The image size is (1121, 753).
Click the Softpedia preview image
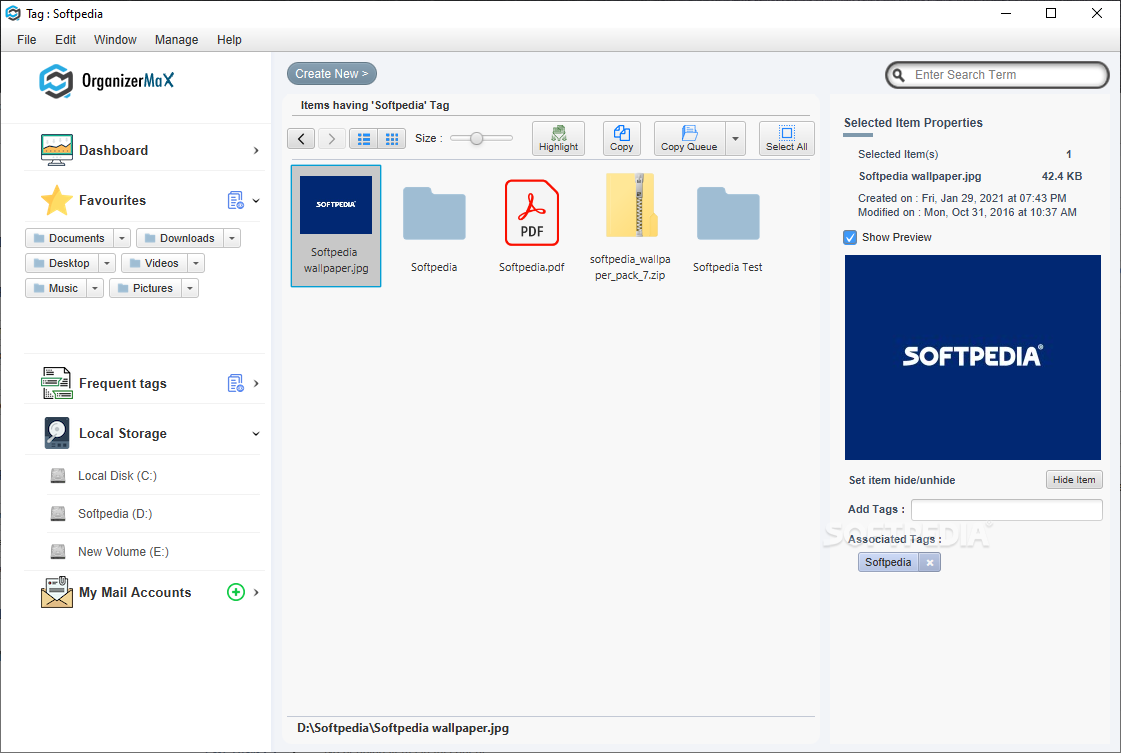[x=972, y=358]
